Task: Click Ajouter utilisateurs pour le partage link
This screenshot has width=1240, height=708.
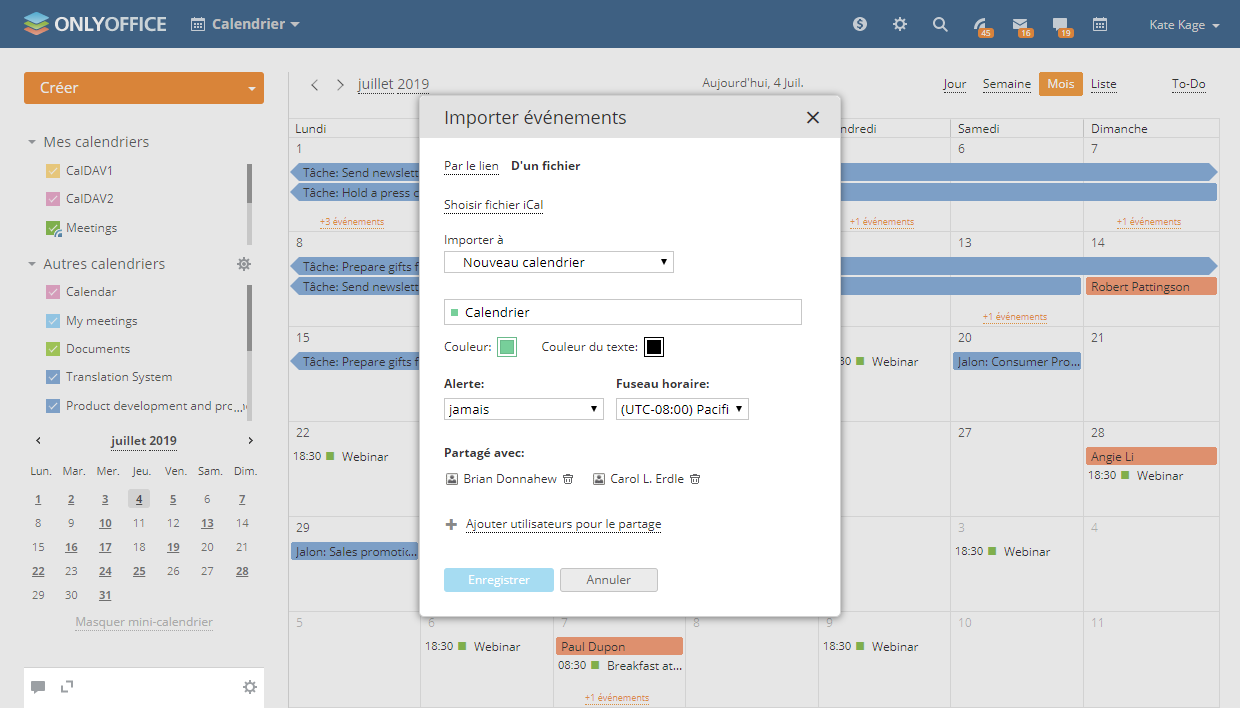Action: click(563, 524)
